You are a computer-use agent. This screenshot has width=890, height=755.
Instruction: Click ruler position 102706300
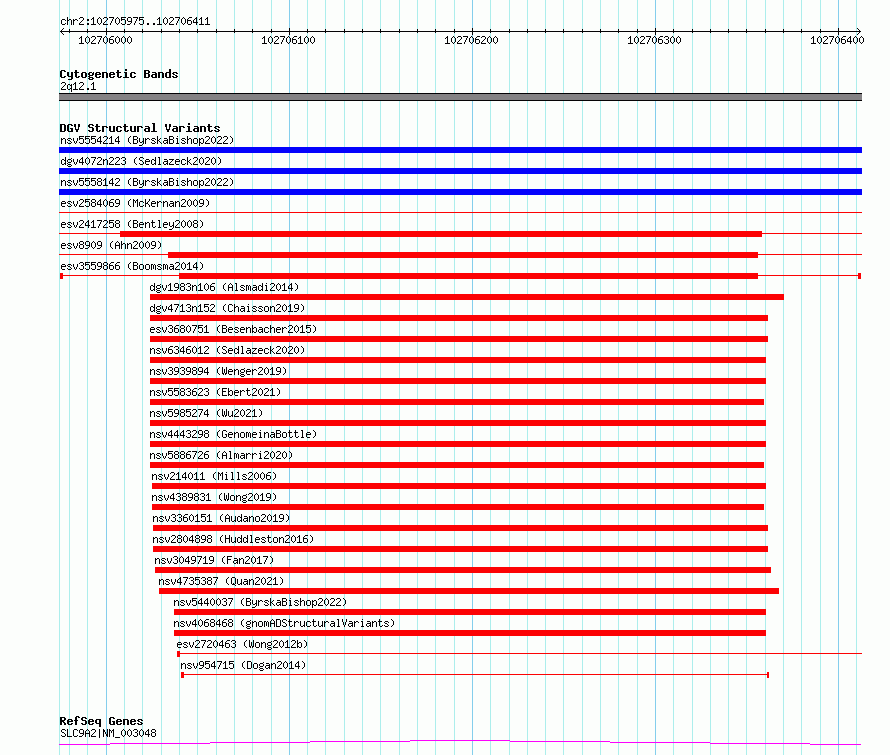pos(654,40)
